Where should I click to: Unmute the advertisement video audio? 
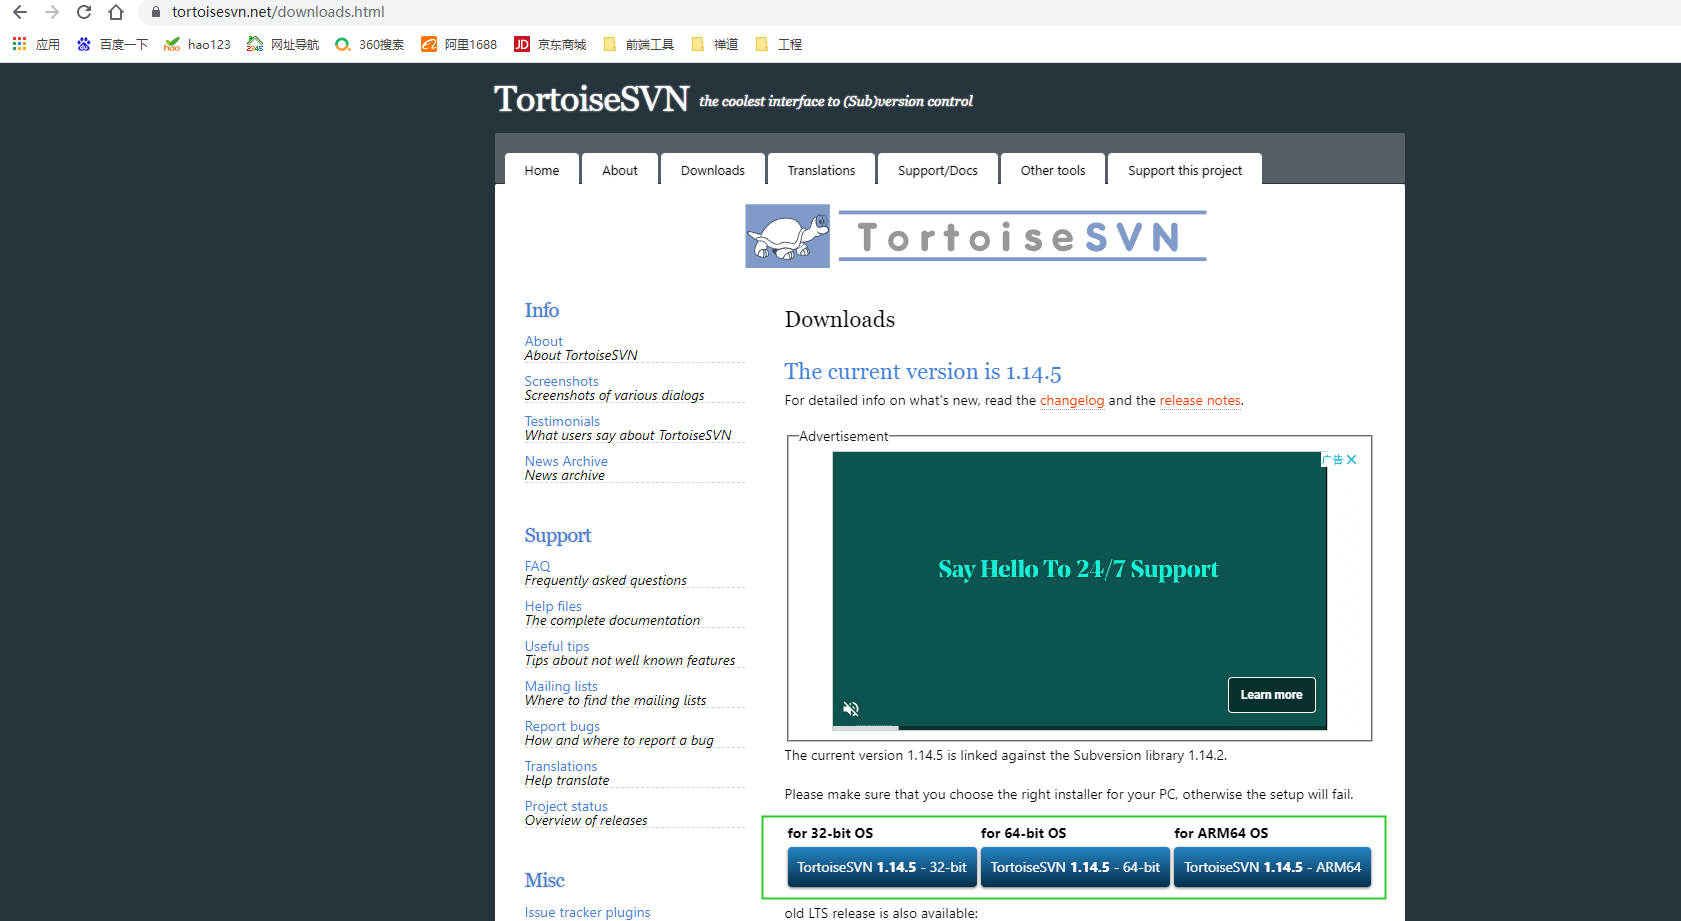850,708
